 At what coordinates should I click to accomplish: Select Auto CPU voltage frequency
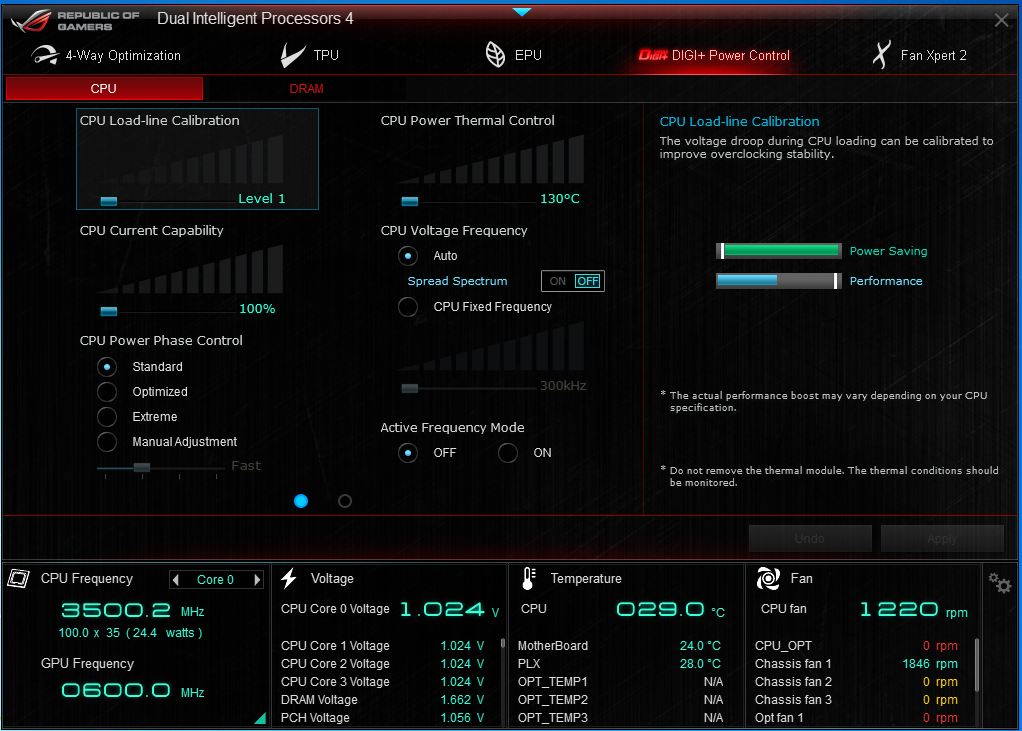pos(408,256)
